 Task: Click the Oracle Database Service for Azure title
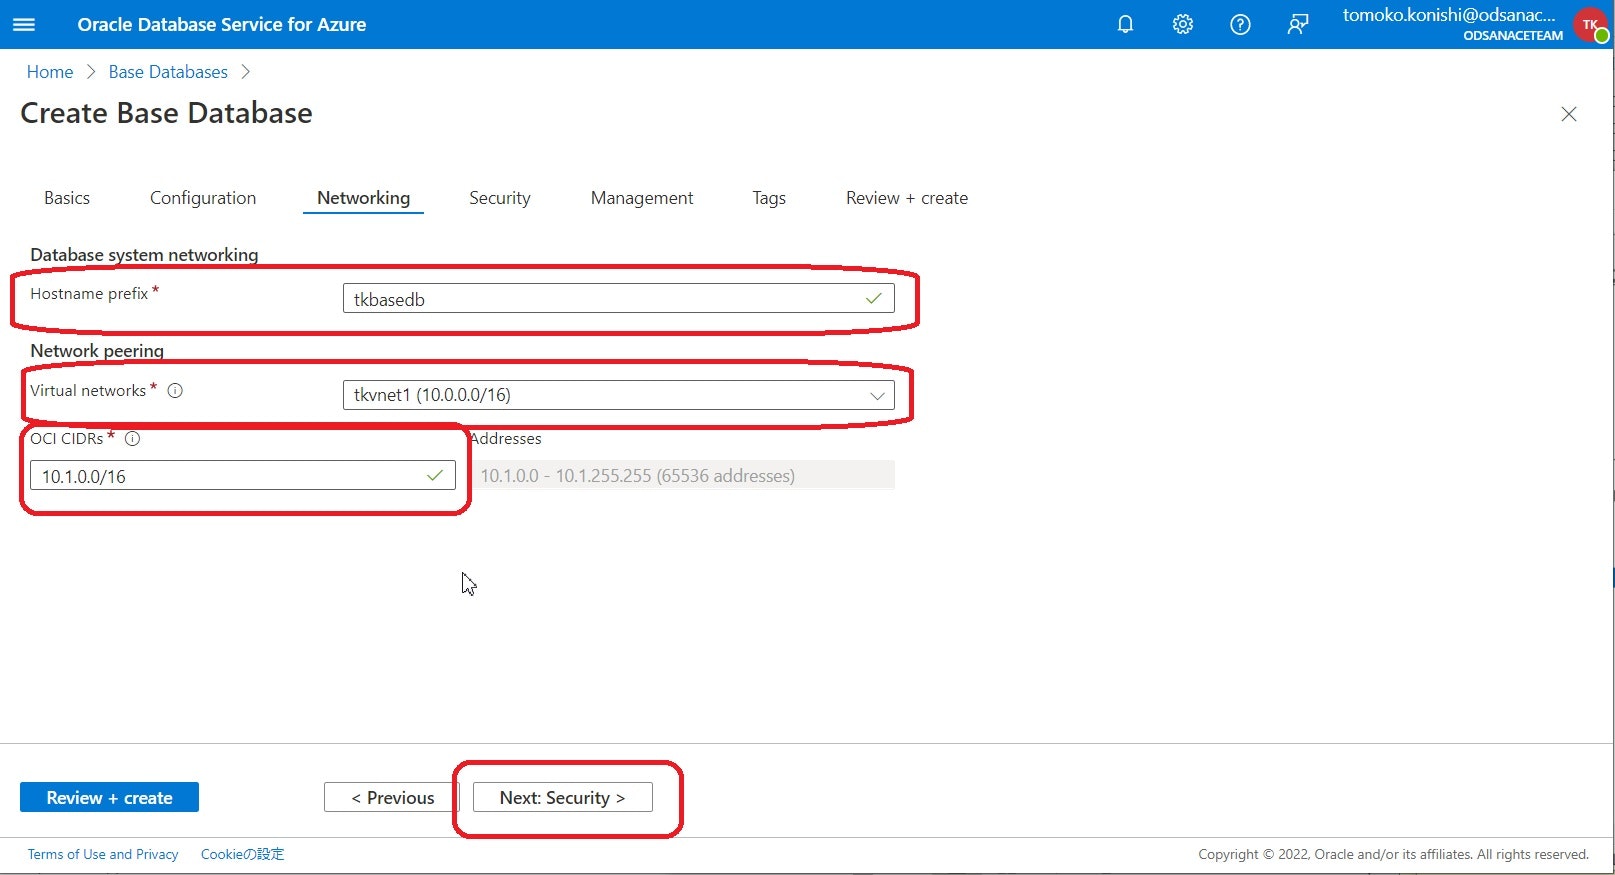click(x=222, y=24)
